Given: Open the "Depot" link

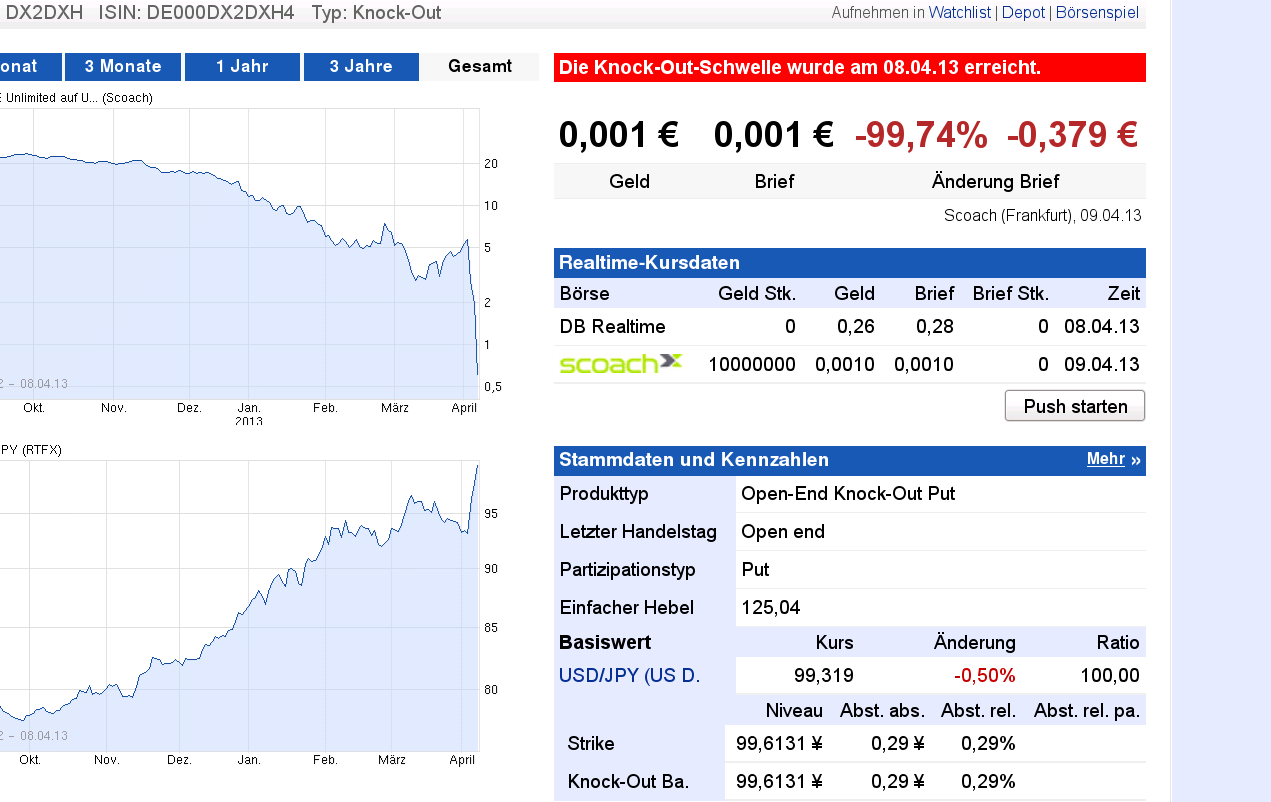Looking at the screenshot, I should click(x=1022, y=12).
